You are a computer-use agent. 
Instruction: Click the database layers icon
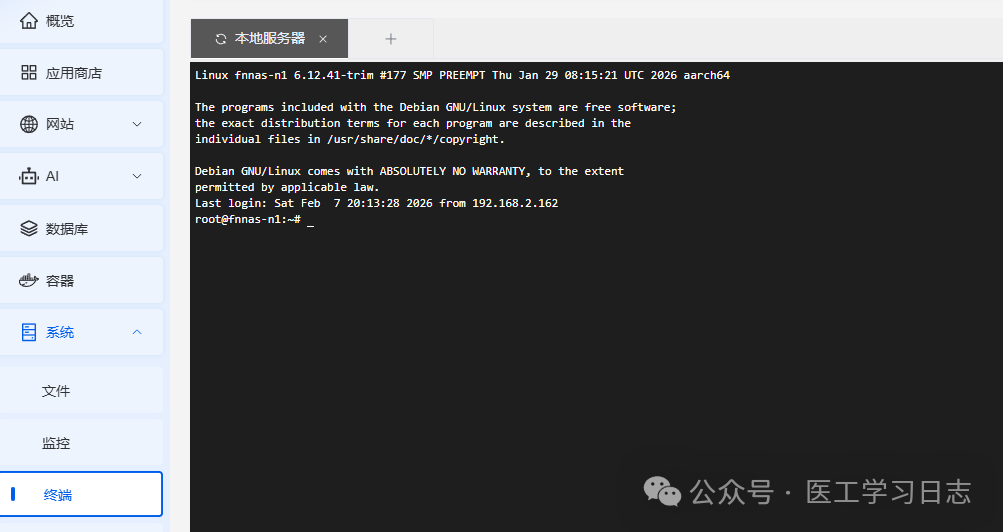point(29,228)
